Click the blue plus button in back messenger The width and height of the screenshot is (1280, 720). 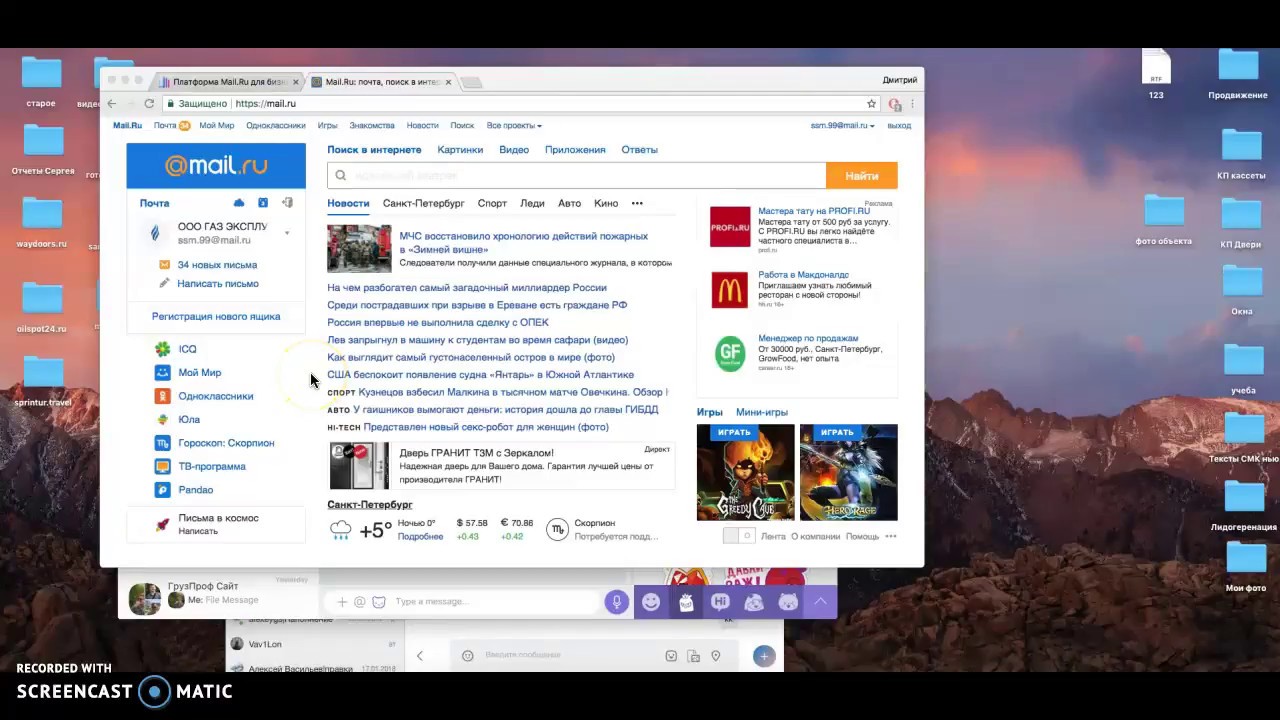coord(764,656)
